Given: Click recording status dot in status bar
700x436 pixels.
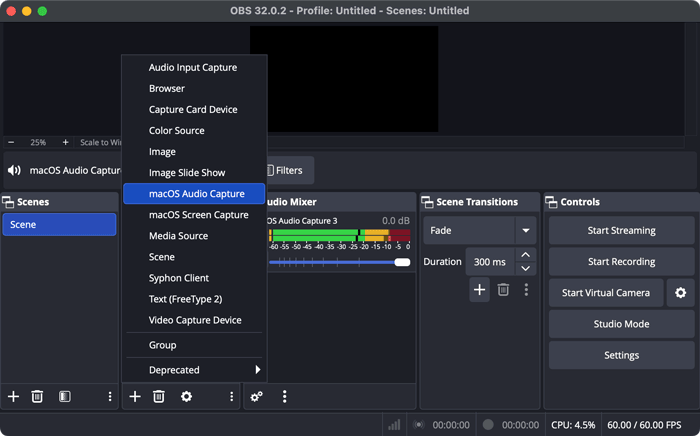Looking at the screenshot, I should (x=488, y=424).
